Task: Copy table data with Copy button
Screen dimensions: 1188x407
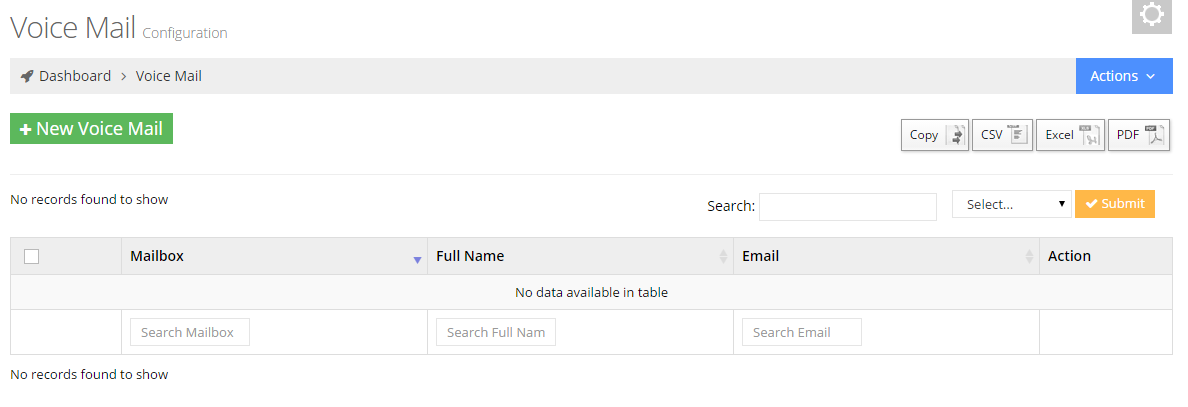Action: pos(935,135)
